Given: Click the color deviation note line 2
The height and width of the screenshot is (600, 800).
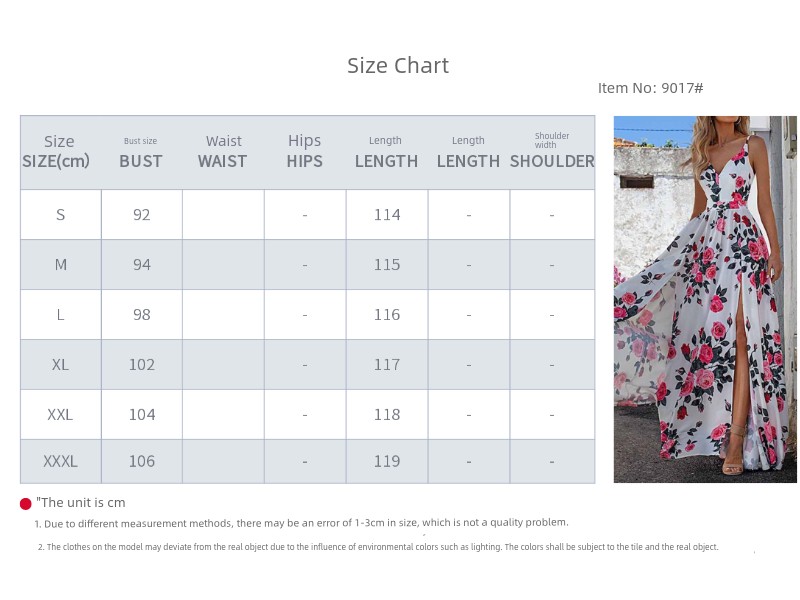Looking at the screenshot, I should coord(378,547).
